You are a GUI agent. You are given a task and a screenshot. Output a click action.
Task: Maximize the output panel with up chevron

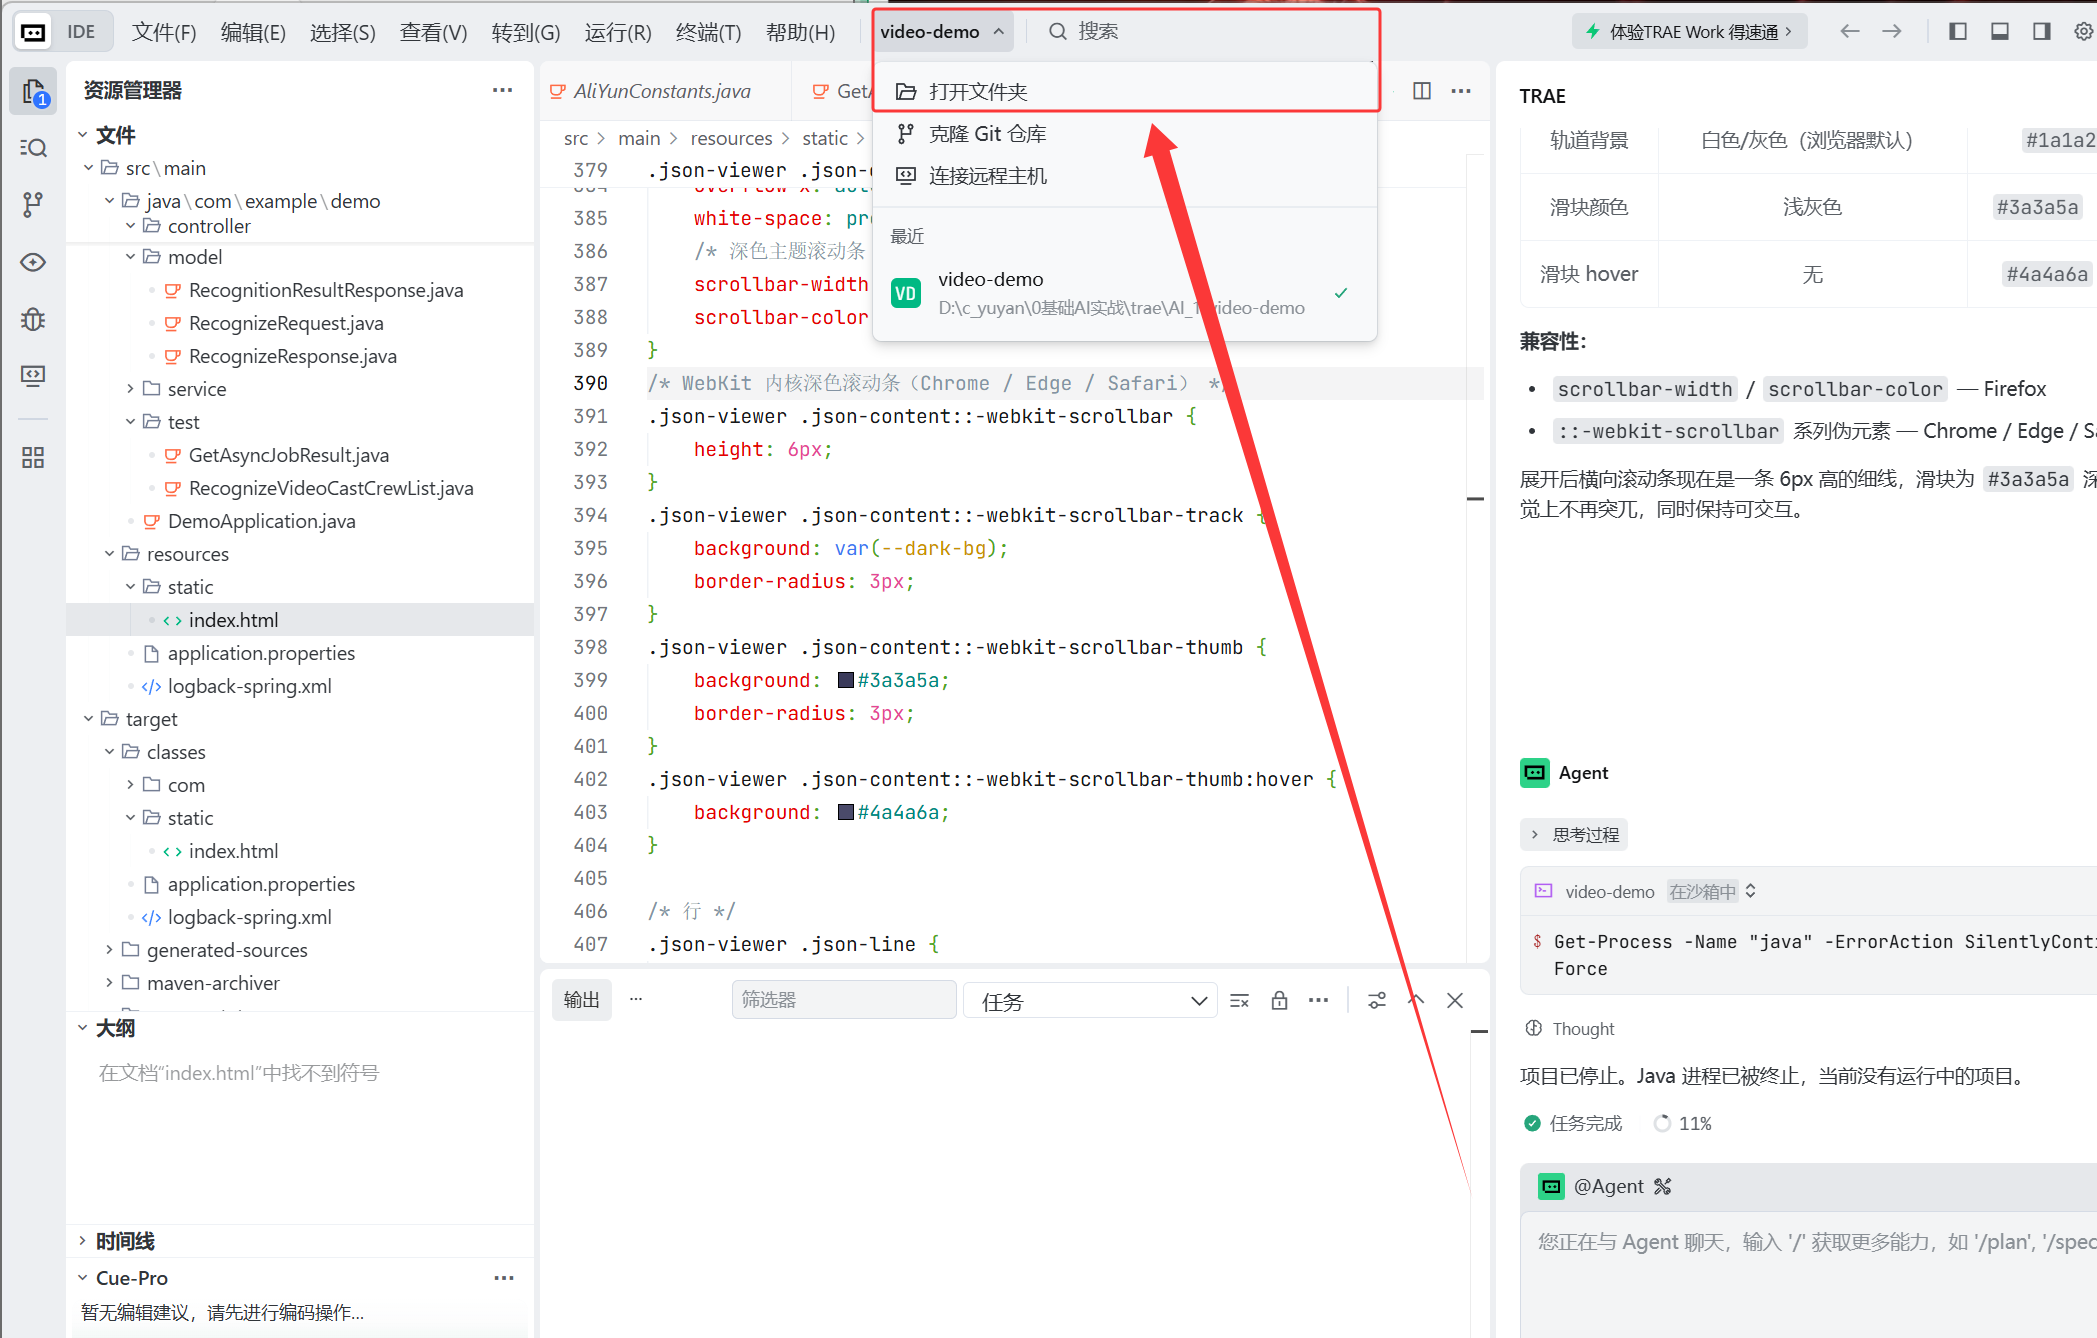click(1416, 1001)
